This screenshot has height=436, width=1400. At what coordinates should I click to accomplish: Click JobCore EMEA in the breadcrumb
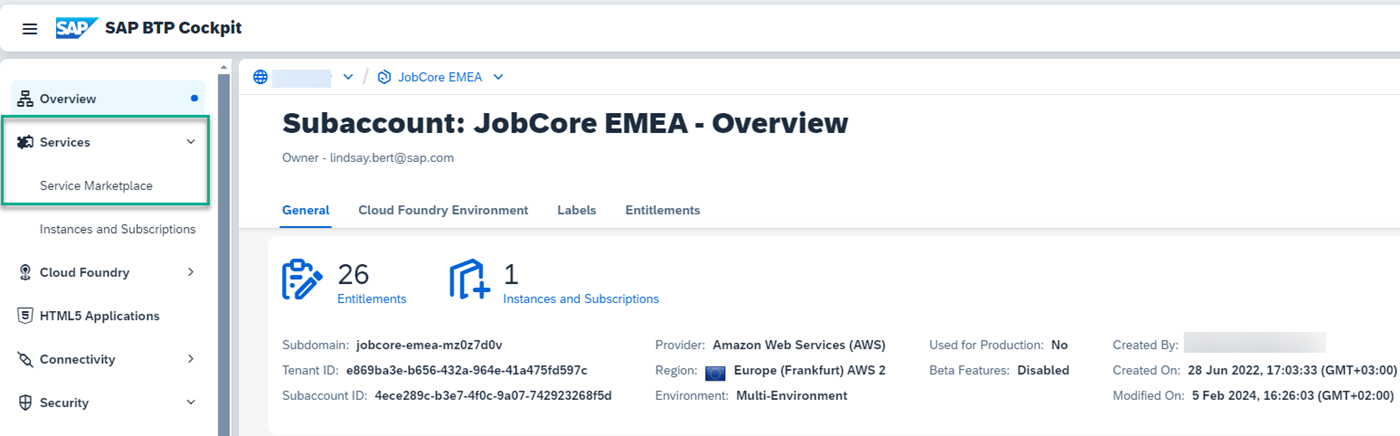[x=440, y=77]
